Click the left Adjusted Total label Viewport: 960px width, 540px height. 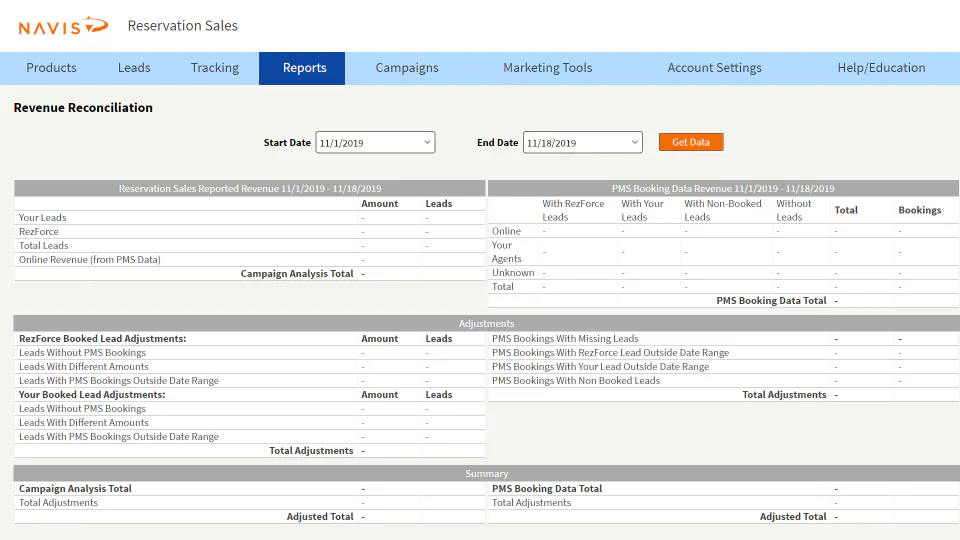pyautogui.click(x=320, y=517)
